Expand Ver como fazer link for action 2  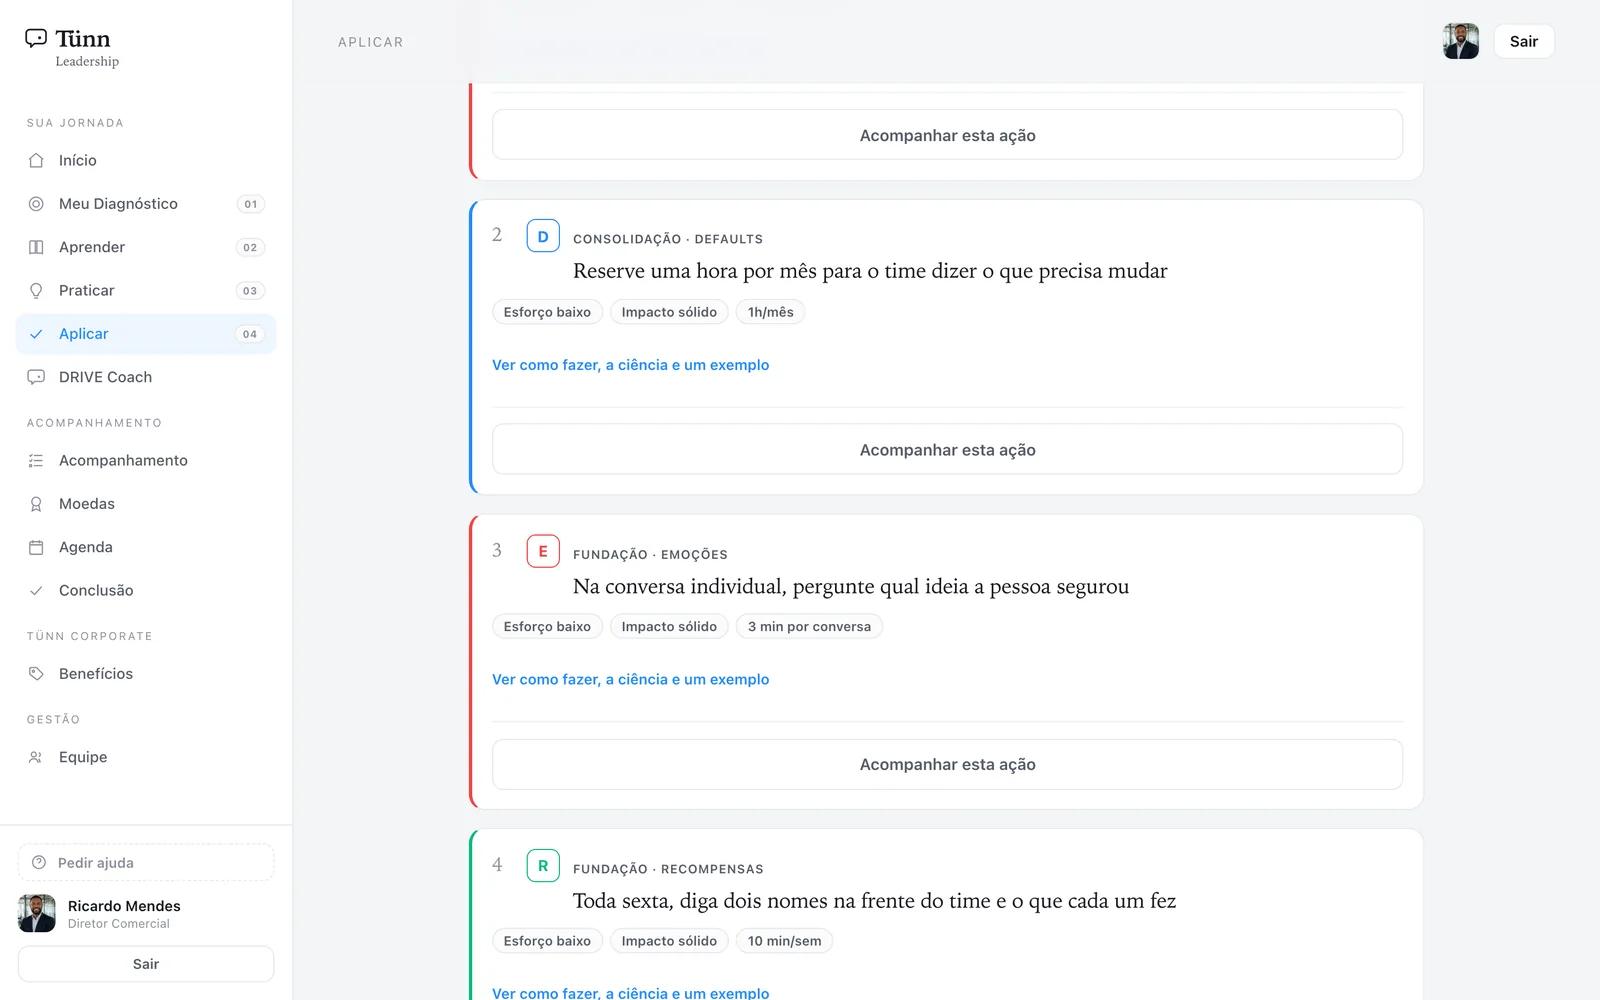point(631,365)
